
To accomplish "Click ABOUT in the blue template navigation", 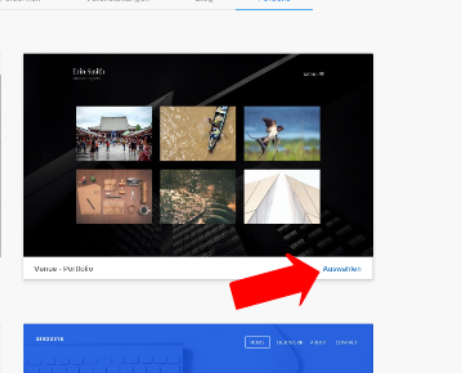I will point(318,342).
